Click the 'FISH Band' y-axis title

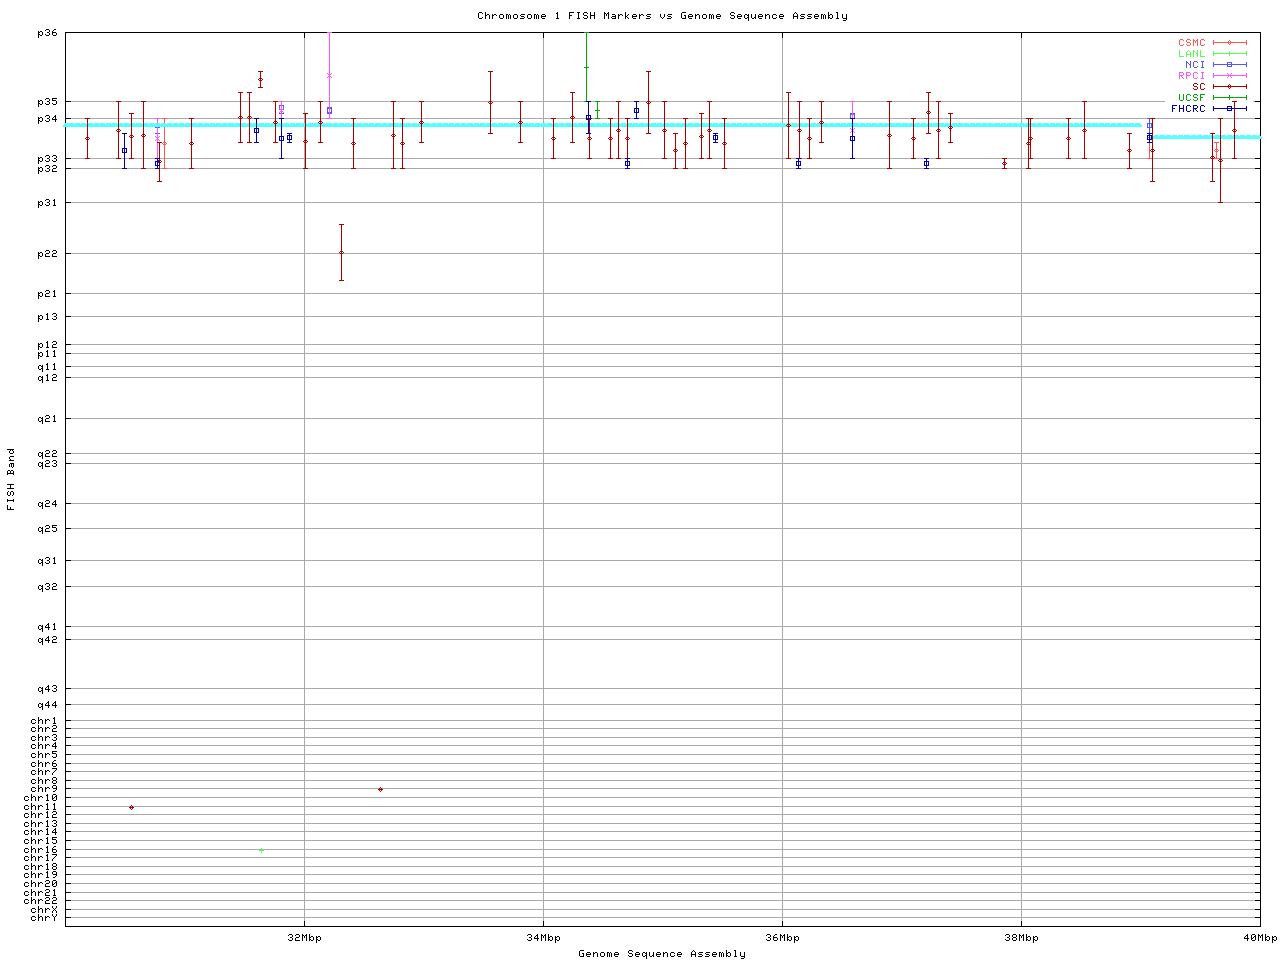coord(11,479)
